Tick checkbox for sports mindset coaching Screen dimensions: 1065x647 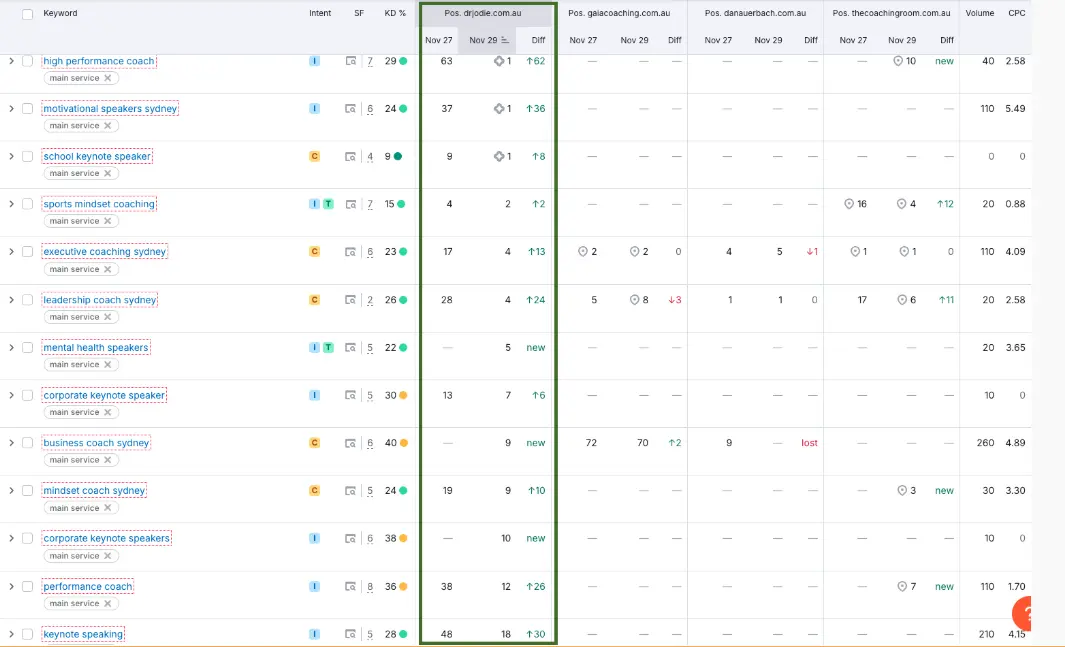[27, 204]
